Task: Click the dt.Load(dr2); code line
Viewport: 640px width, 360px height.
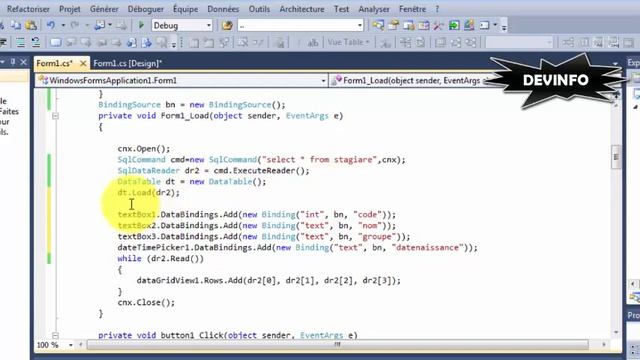Action: pos(149,193)
